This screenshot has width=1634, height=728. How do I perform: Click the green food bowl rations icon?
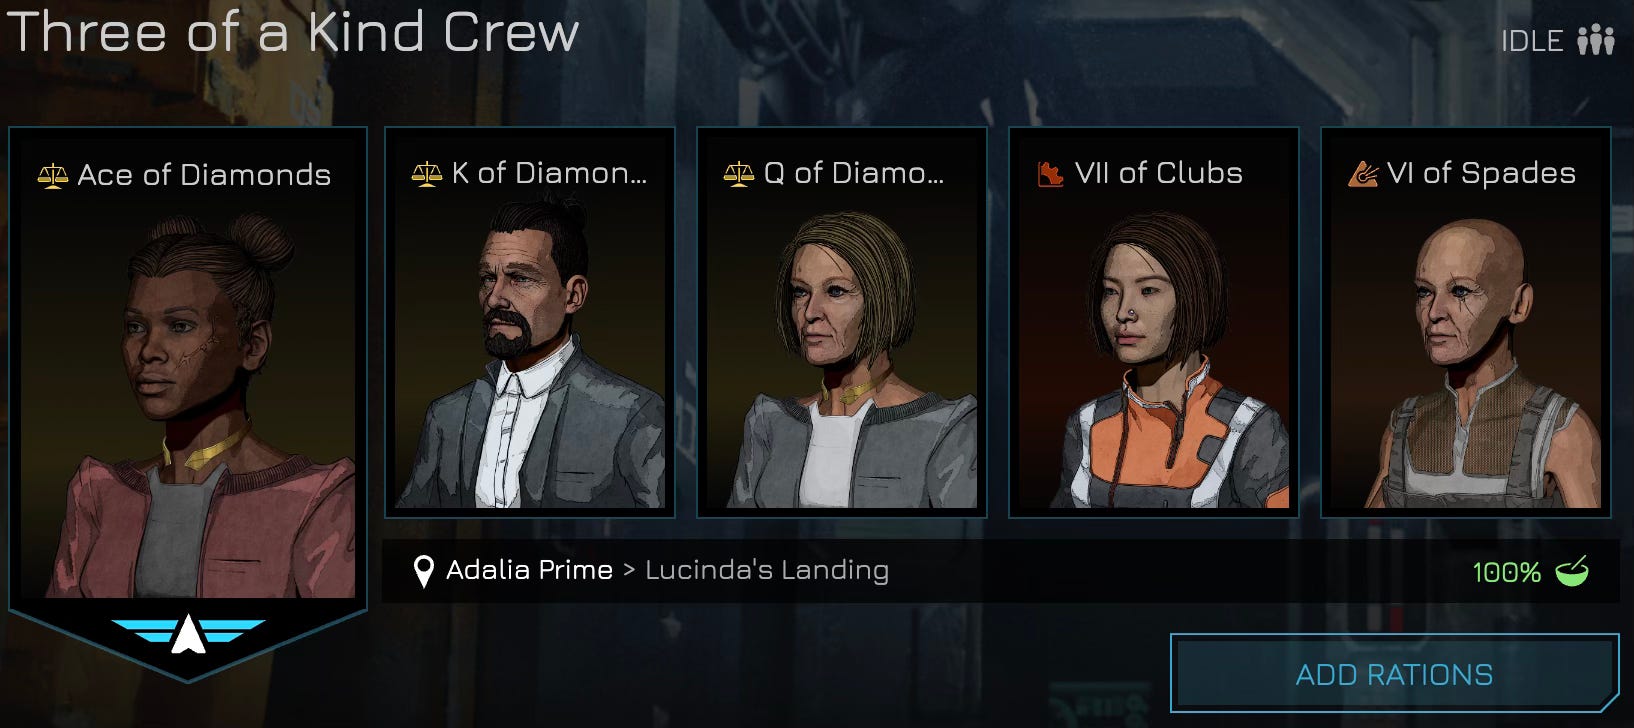click(x=1572, y=572)
